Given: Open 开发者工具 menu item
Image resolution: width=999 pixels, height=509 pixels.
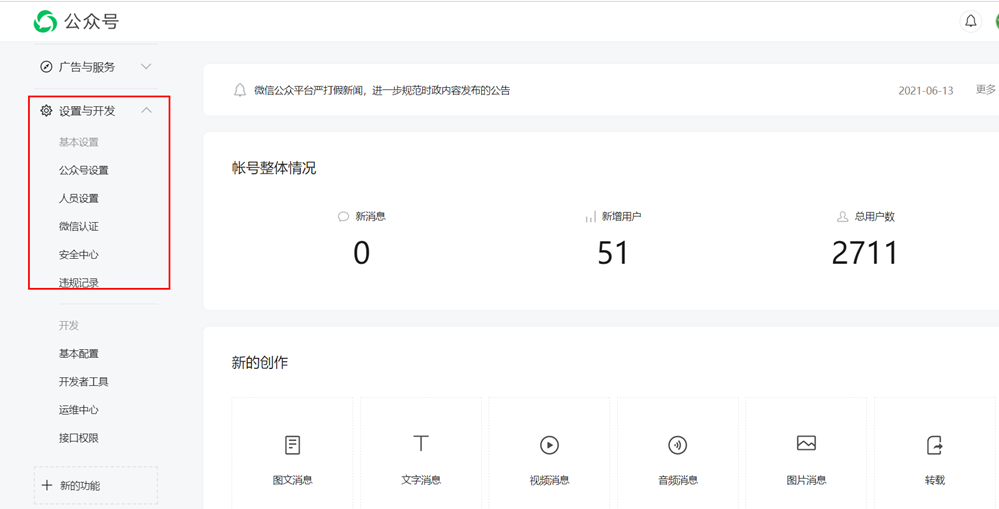Looking at the screenshot, I should (84, 381).
